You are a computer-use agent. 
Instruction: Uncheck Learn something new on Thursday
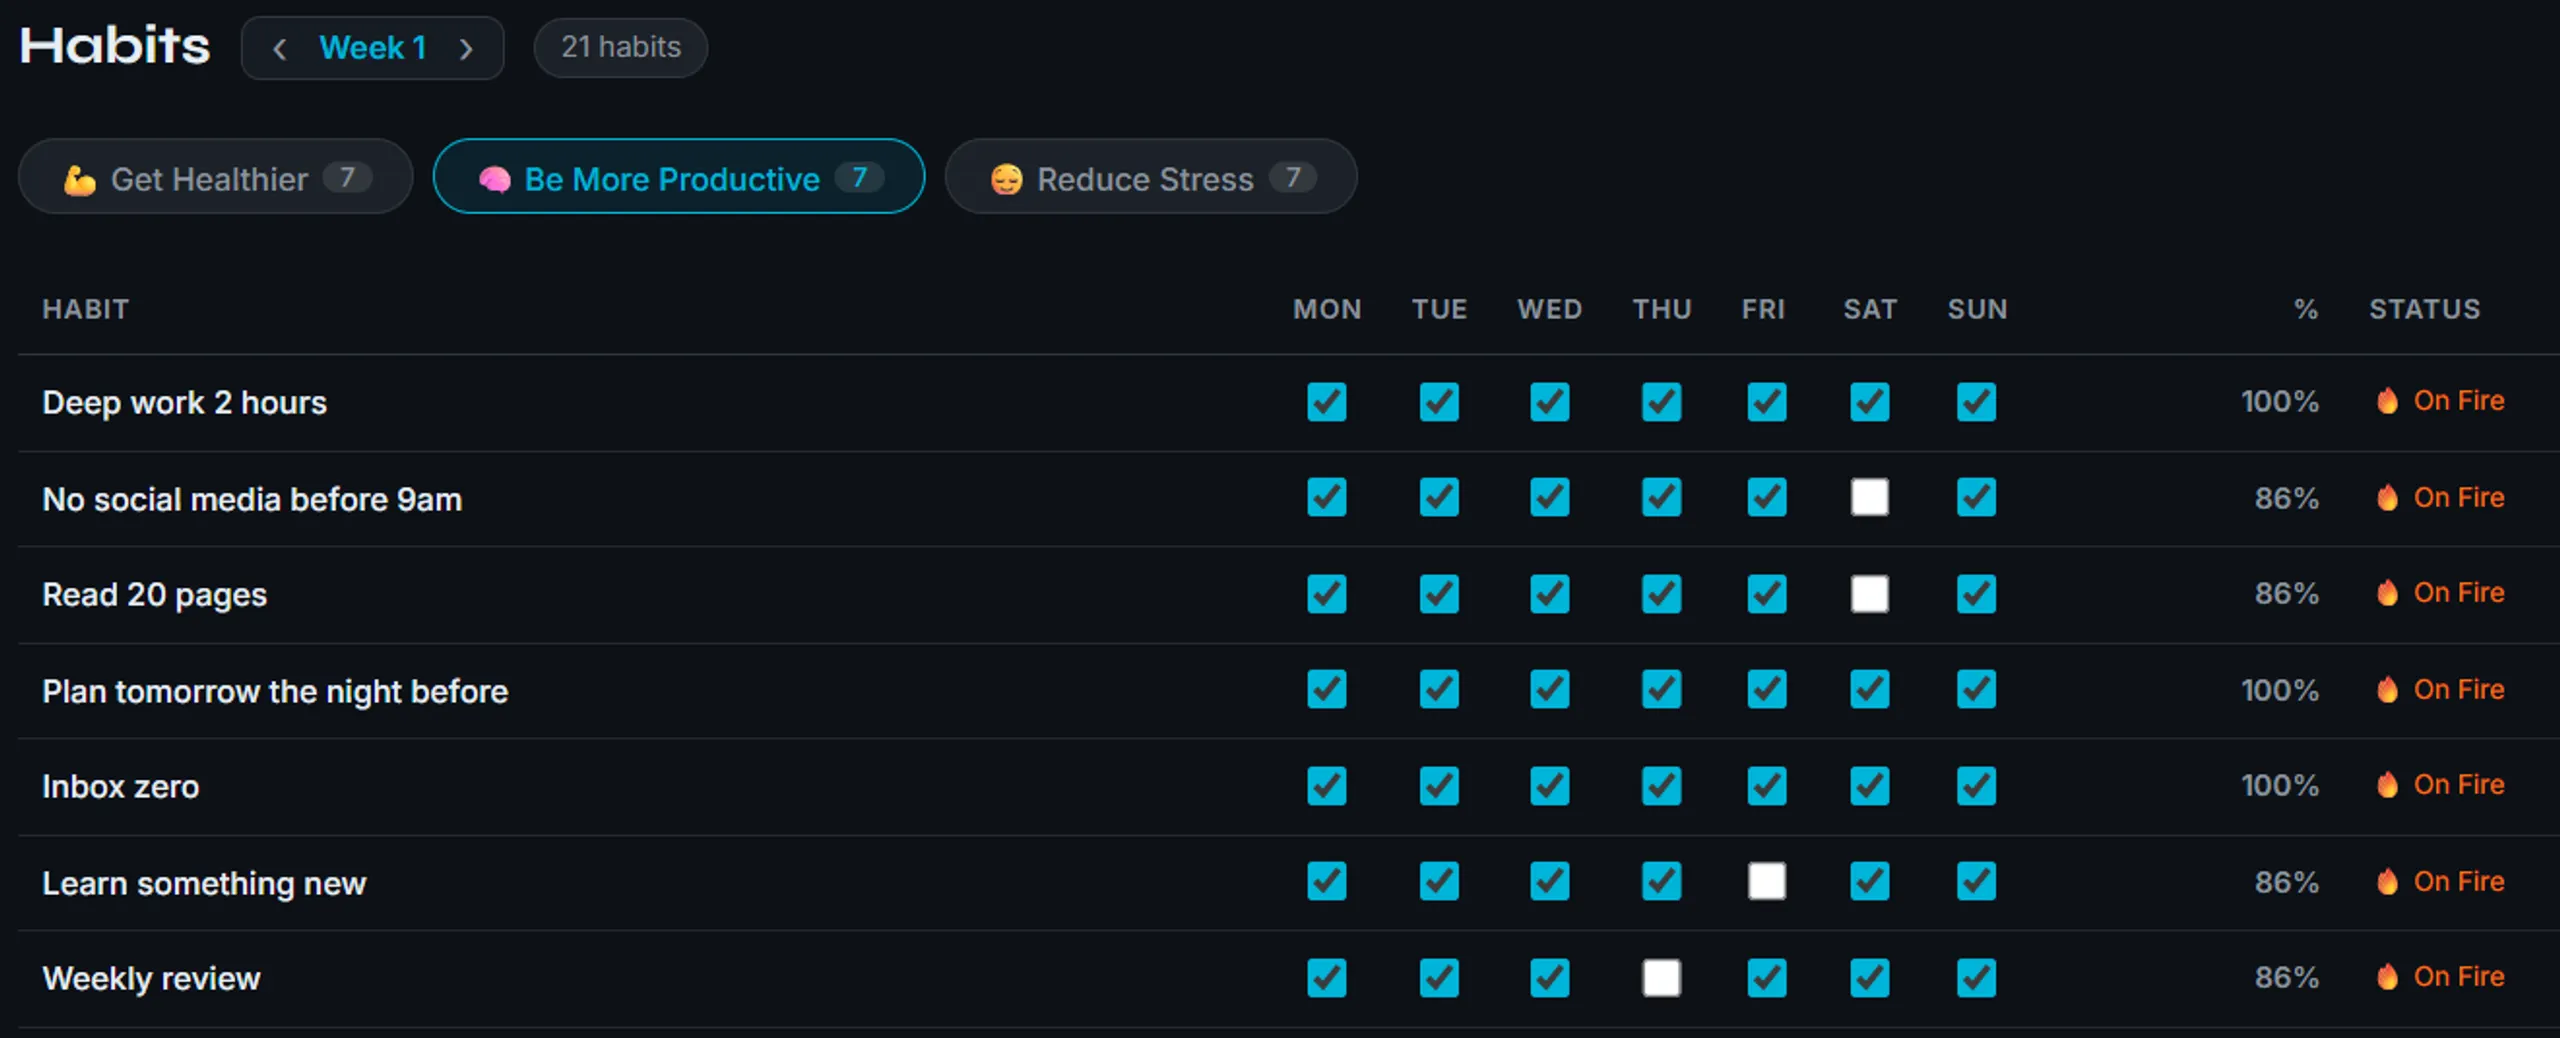(x=1662, y=881)
